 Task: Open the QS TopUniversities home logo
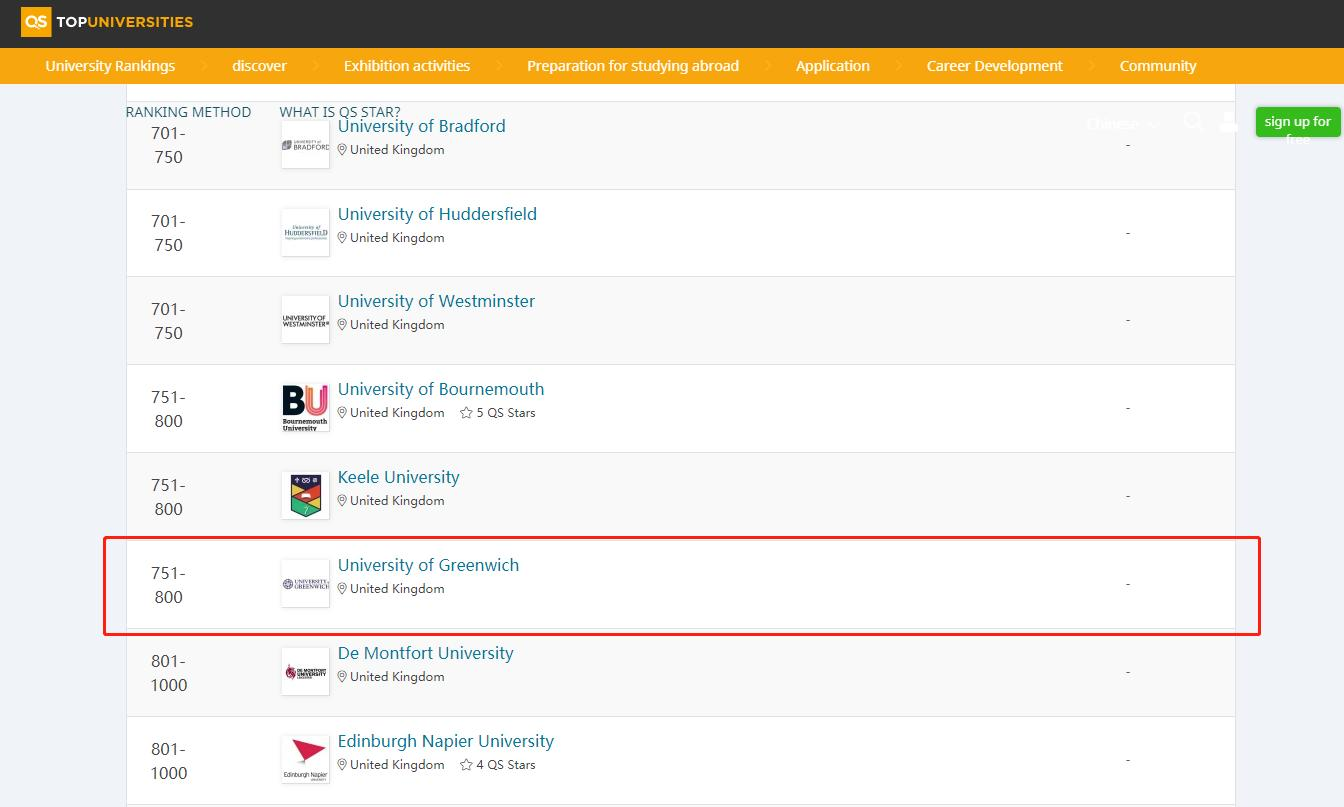[107, 21]
